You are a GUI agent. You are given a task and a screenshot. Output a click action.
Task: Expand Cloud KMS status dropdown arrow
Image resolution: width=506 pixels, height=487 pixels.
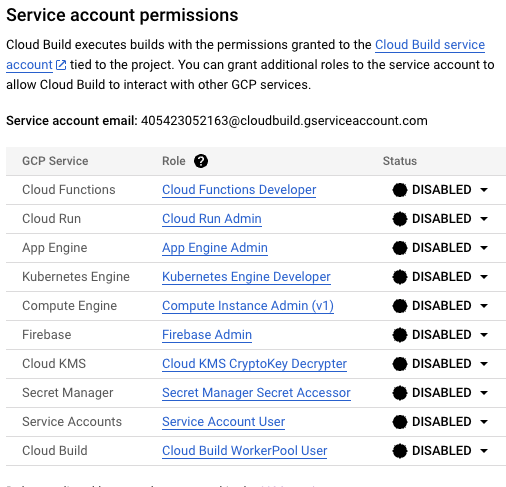(484, 364)
